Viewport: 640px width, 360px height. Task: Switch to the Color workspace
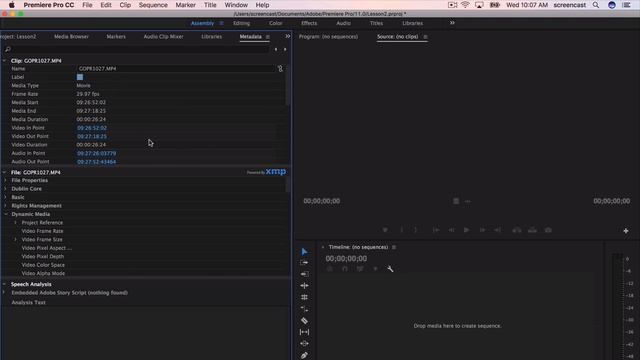click(276, 23)
